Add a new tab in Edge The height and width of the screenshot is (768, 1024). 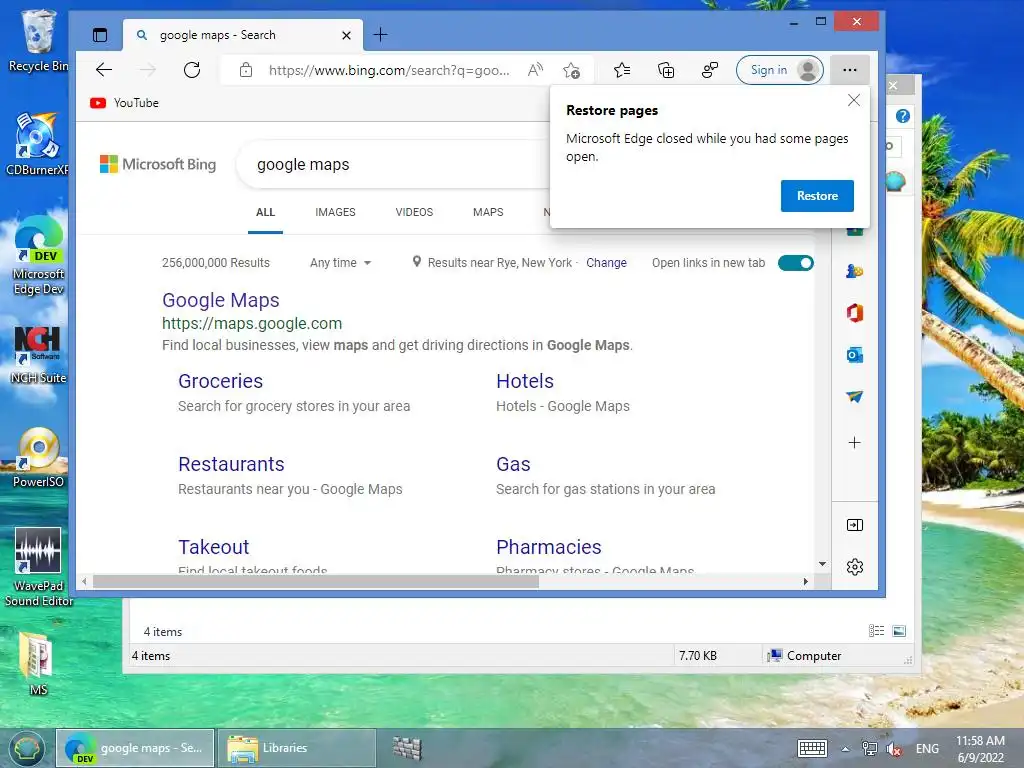coord(380,35)
